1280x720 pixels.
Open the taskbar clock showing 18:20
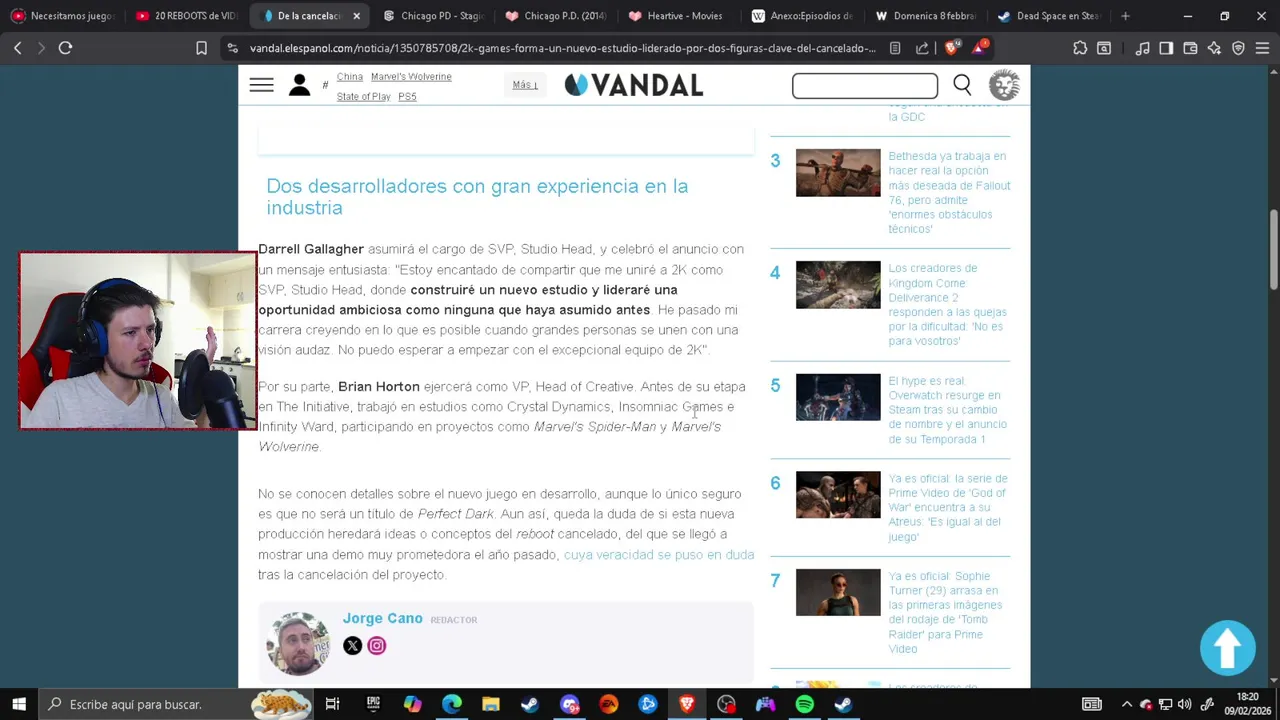[x=1247, y=704]
